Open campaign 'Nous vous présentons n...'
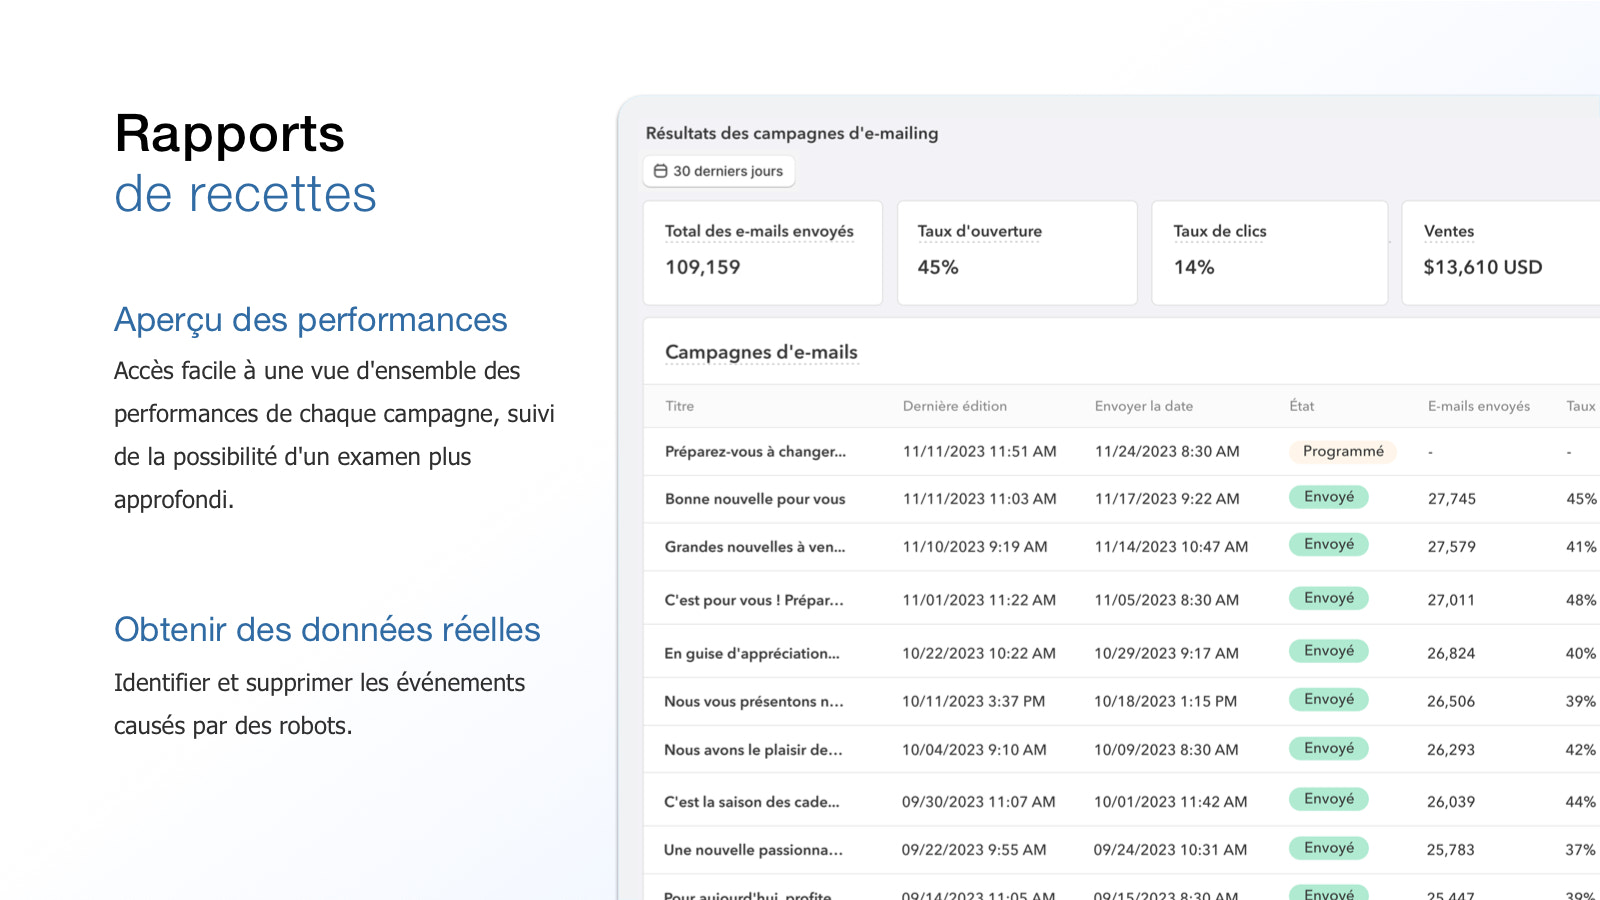Viewport: 1600px width, 900px height. coord(753,702)
